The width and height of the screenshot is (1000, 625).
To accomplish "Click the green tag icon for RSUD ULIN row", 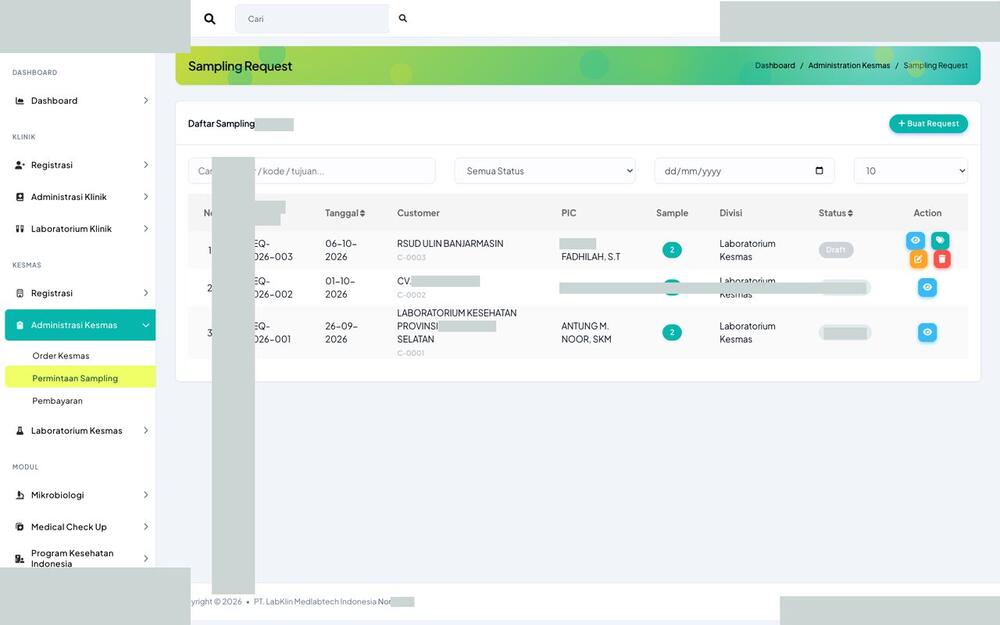I will pos(940,240).
